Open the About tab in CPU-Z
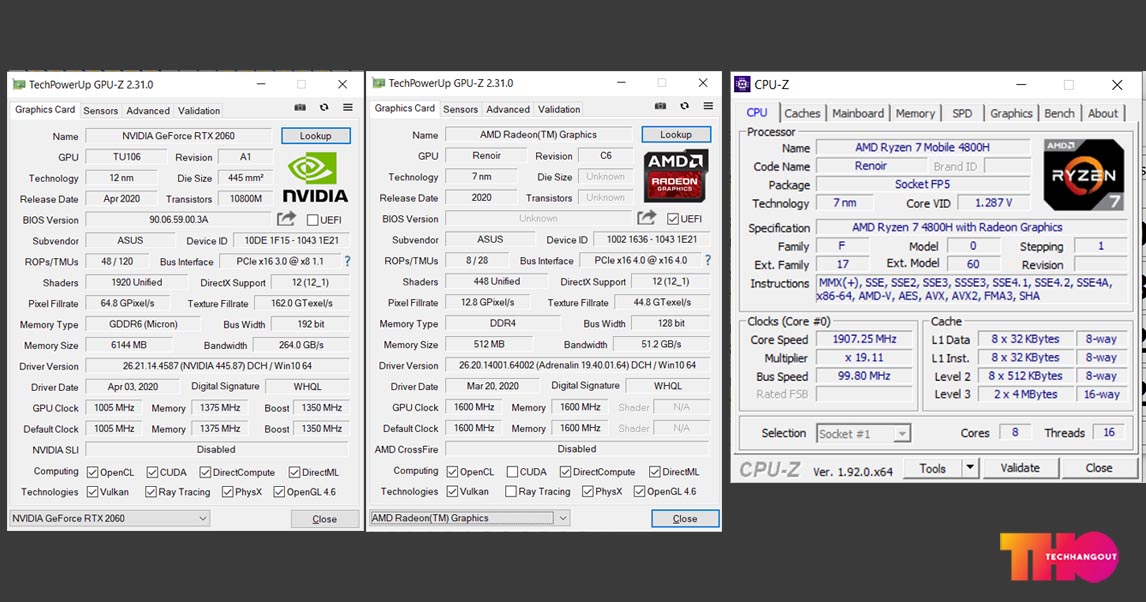Image resolution: width=1146 pixels, height=602 pixels. point(1102,113)
